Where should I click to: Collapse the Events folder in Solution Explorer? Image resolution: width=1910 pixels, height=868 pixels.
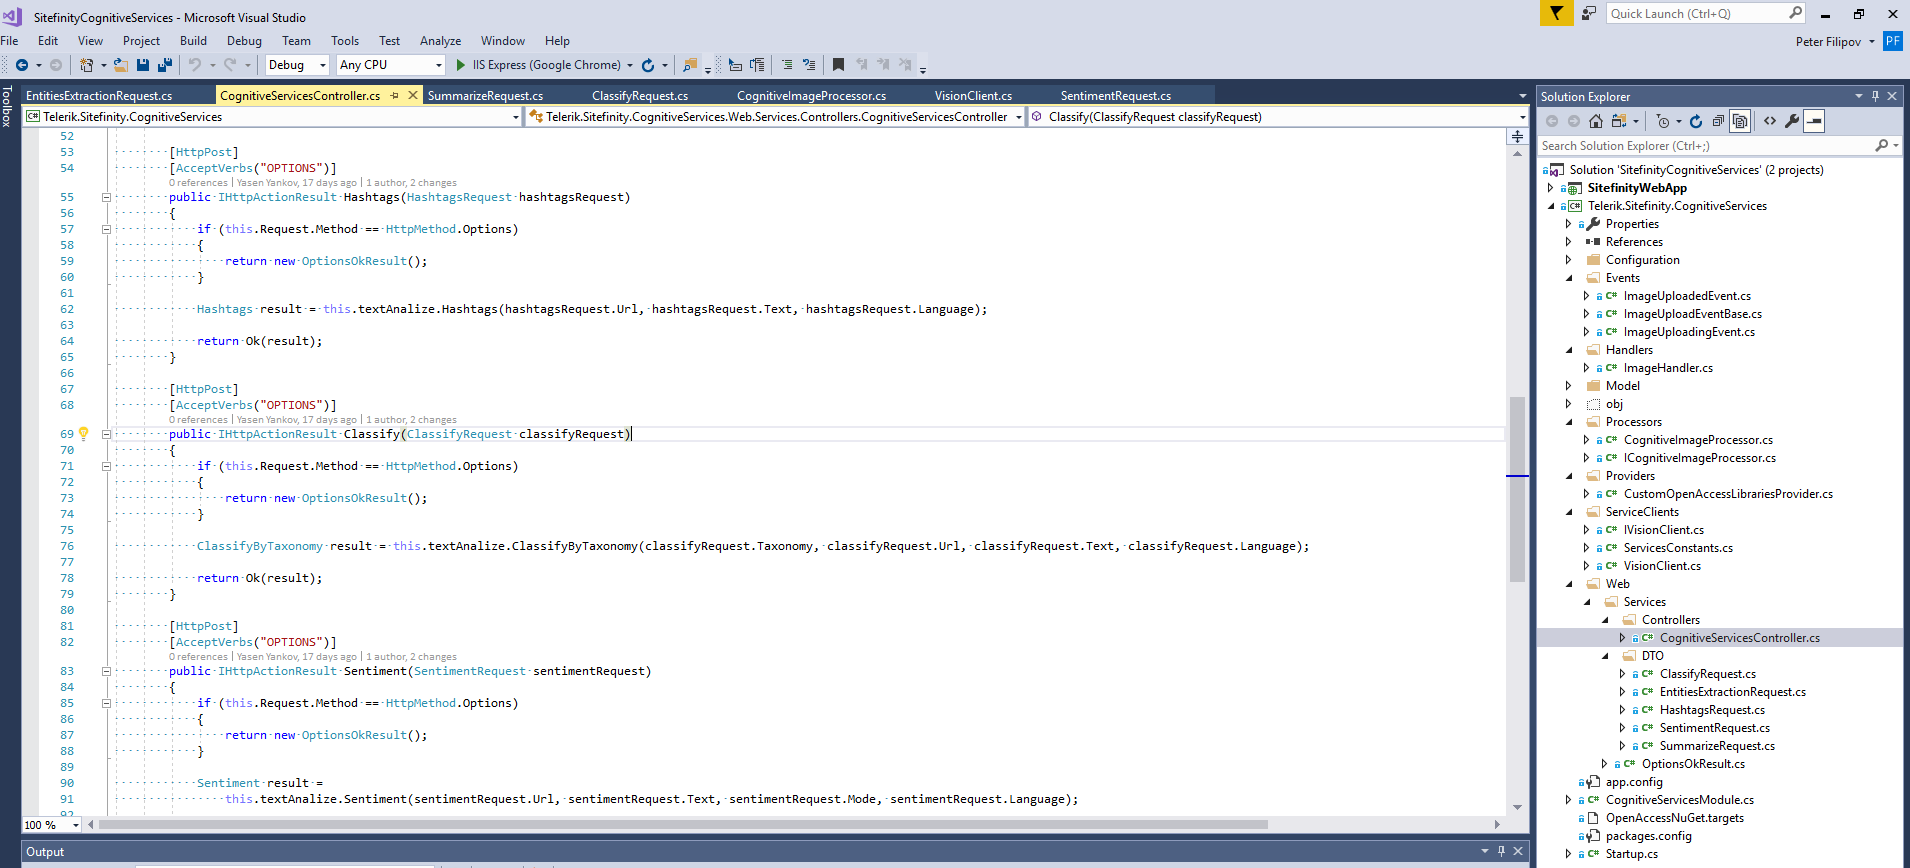pyautogui.click(x=1568, y=278)
